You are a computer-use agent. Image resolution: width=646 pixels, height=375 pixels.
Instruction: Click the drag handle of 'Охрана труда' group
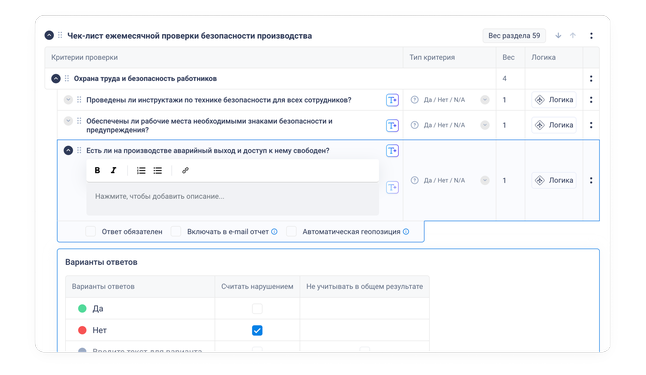click(67, 78)
